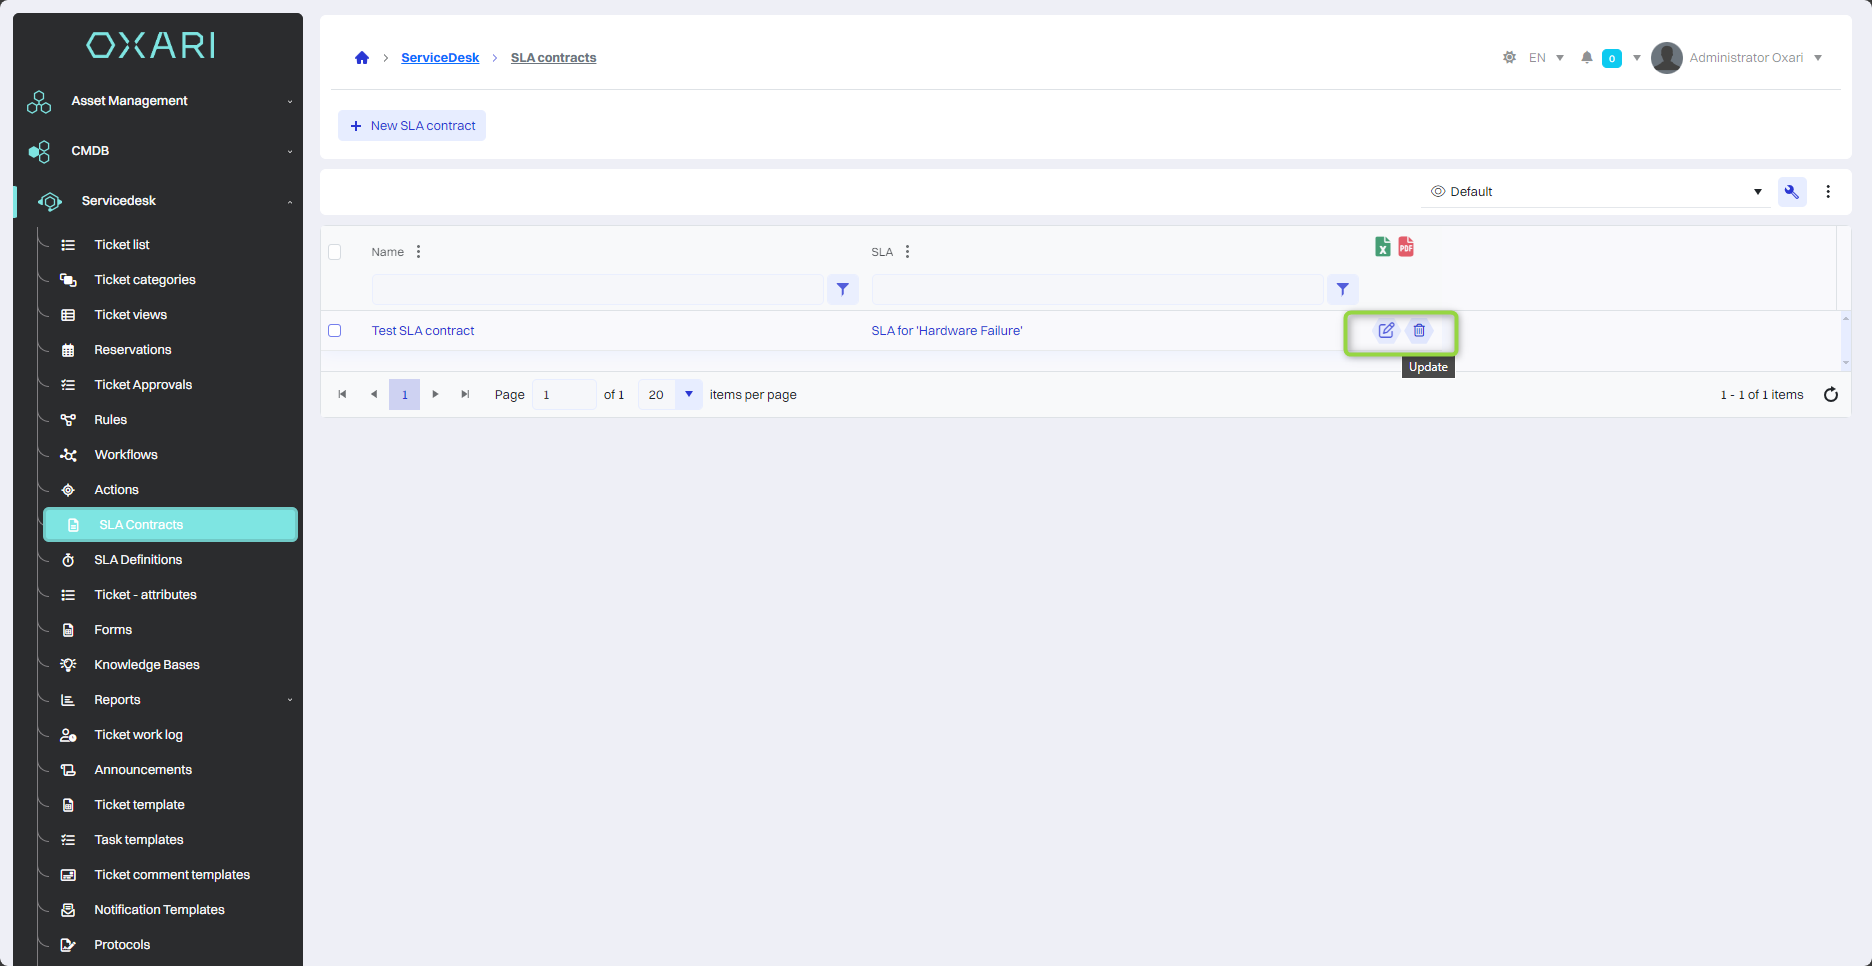Open the items per page dropdown

point(688,395)
